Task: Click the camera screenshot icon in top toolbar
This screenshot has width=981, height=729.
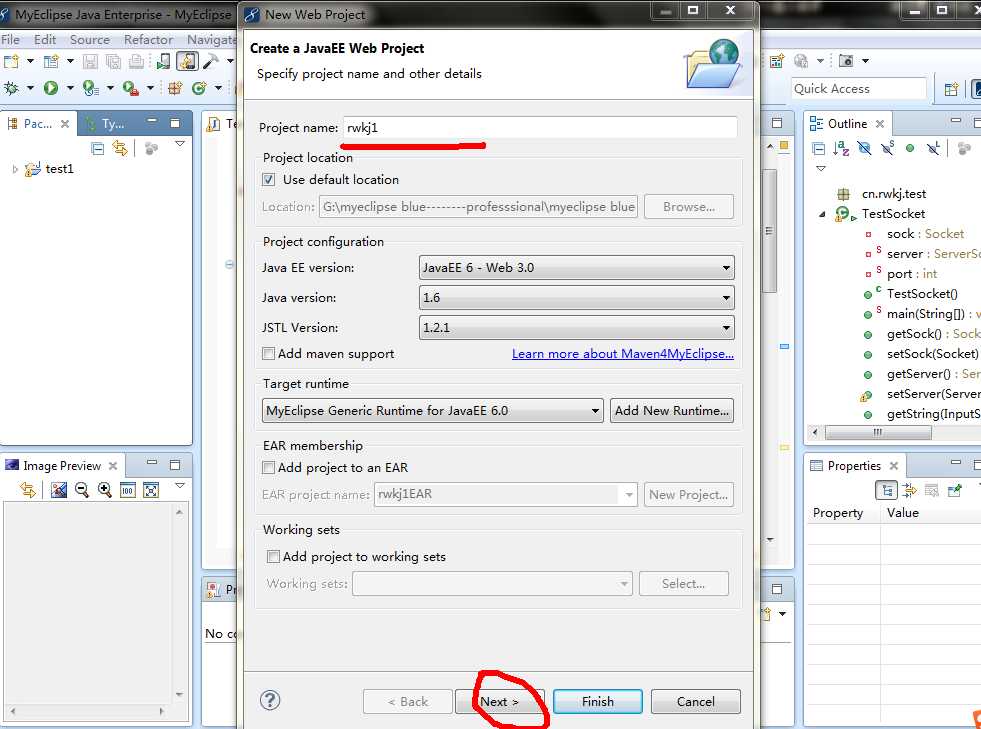Action: click(846, 61)
